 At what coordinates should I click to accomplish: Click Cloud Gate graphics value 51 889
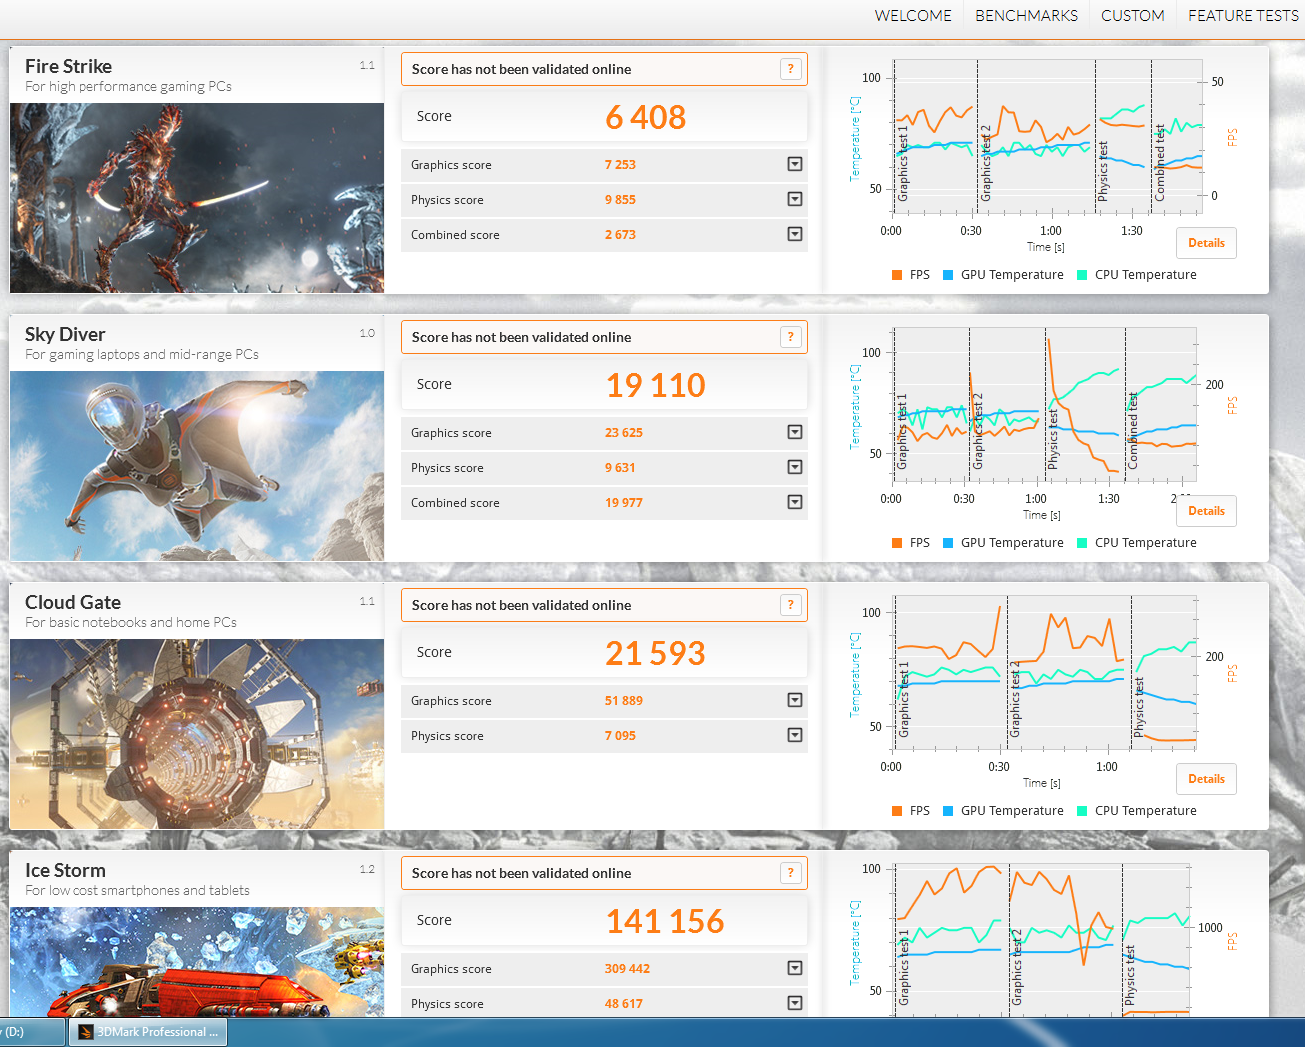[x=624, y=701]
